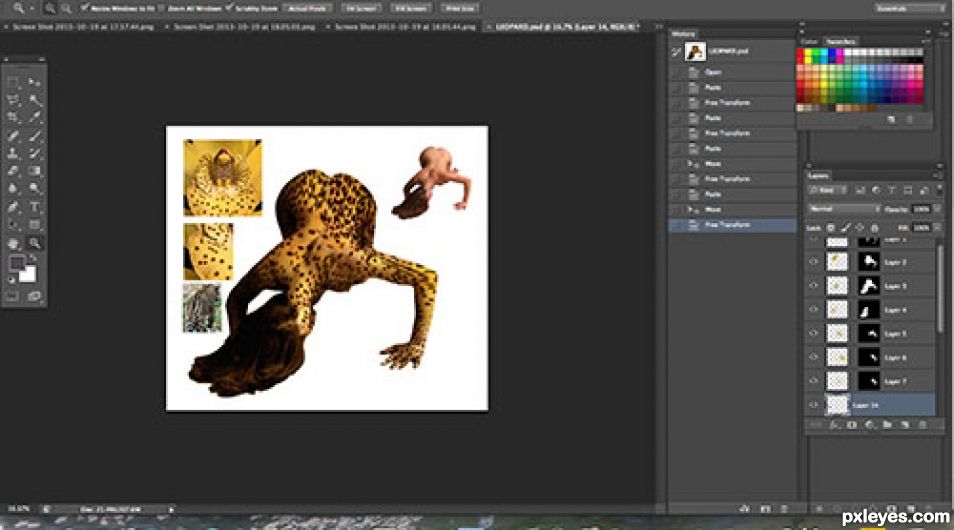Screen dimensions: 954x530
Task: Select the Spot Healing Brush tool
Action: [x=13, y=136]
